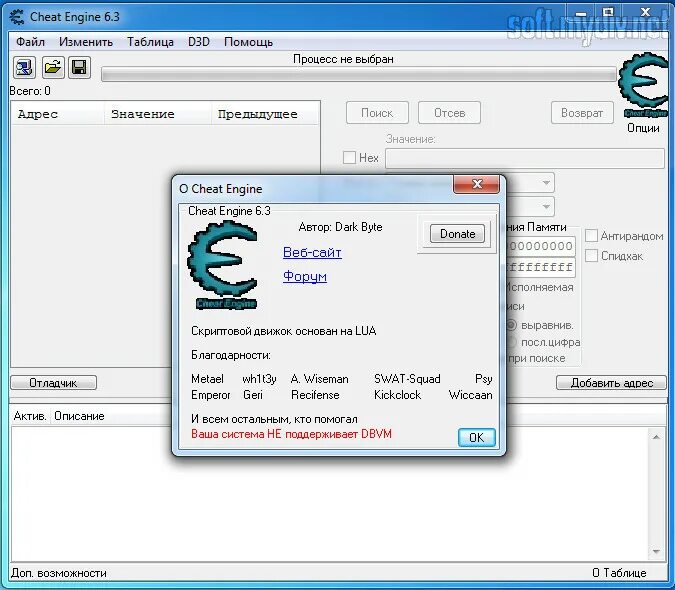675x590 pixels.
Task: Click the Поиск button
Action: click(x=377, y=113)
